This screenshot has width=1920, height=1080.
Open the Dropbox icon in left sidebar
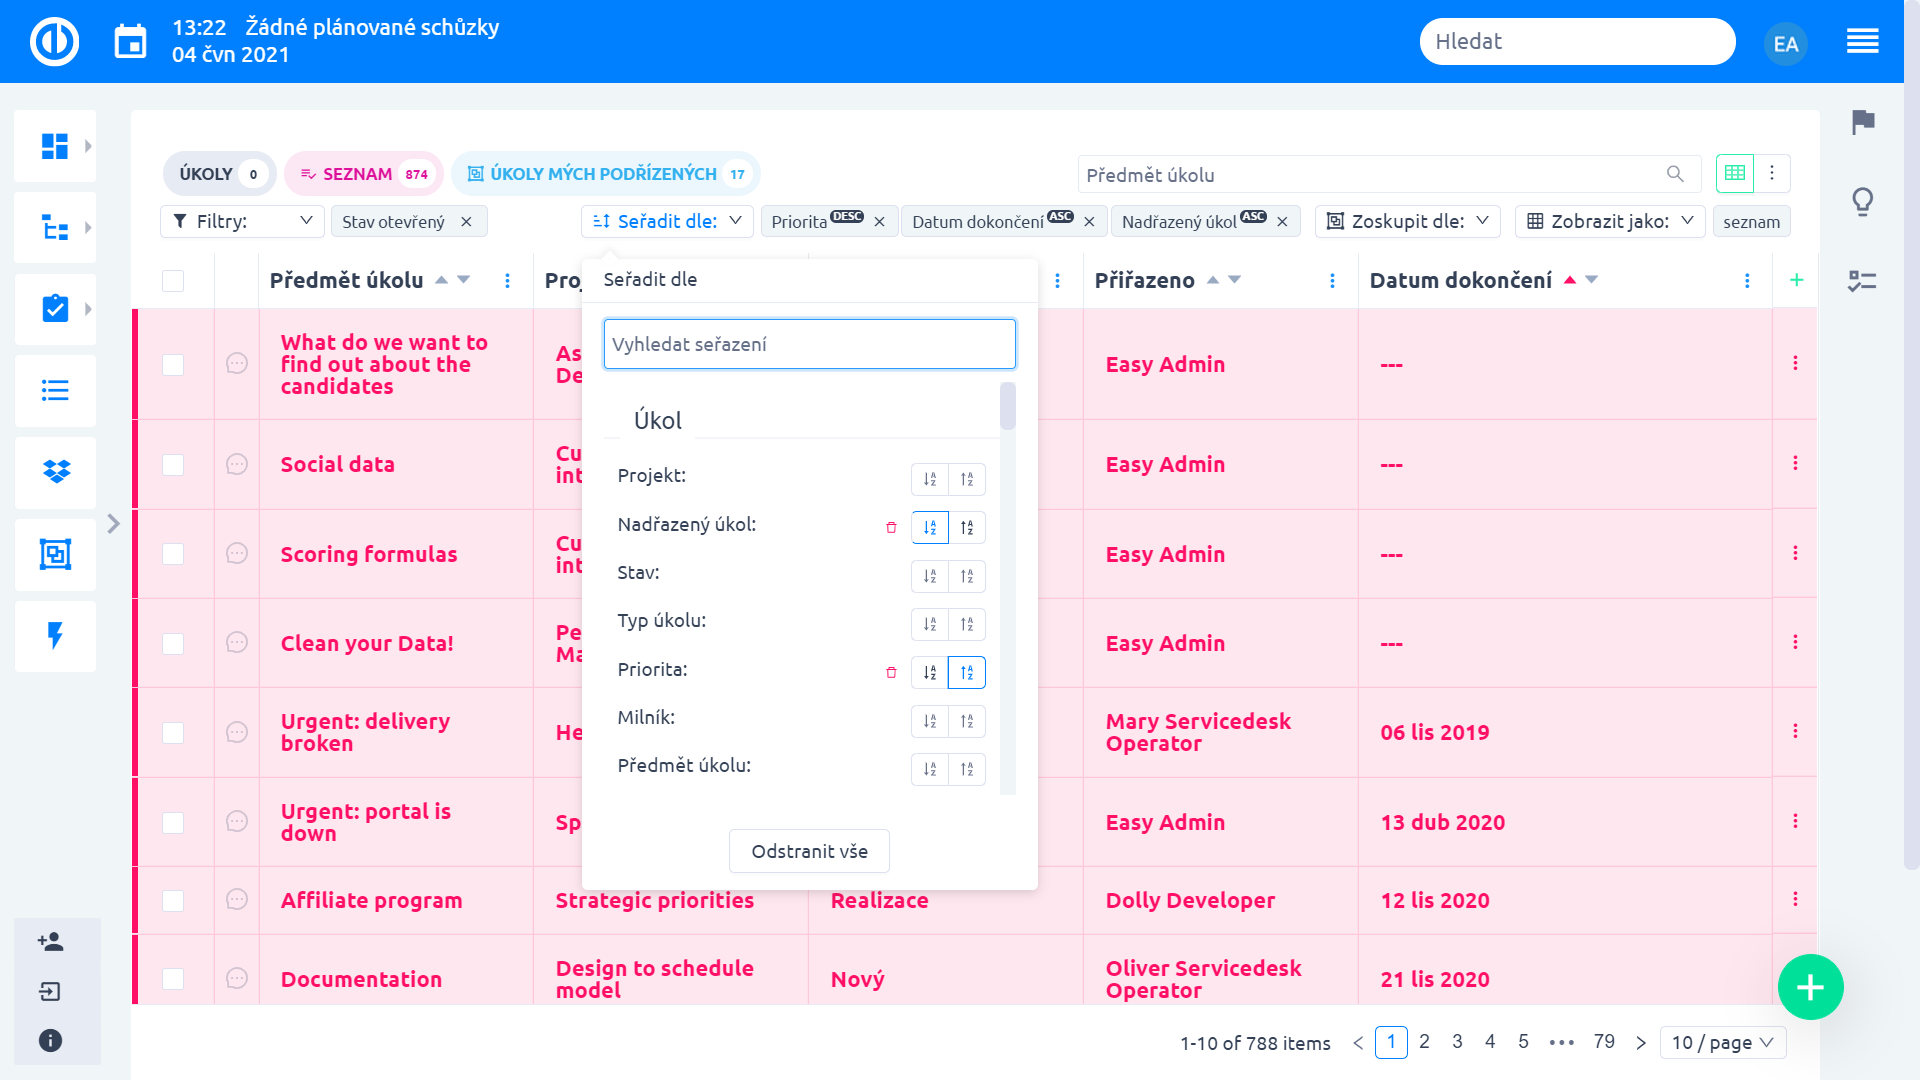pos(56,471)
